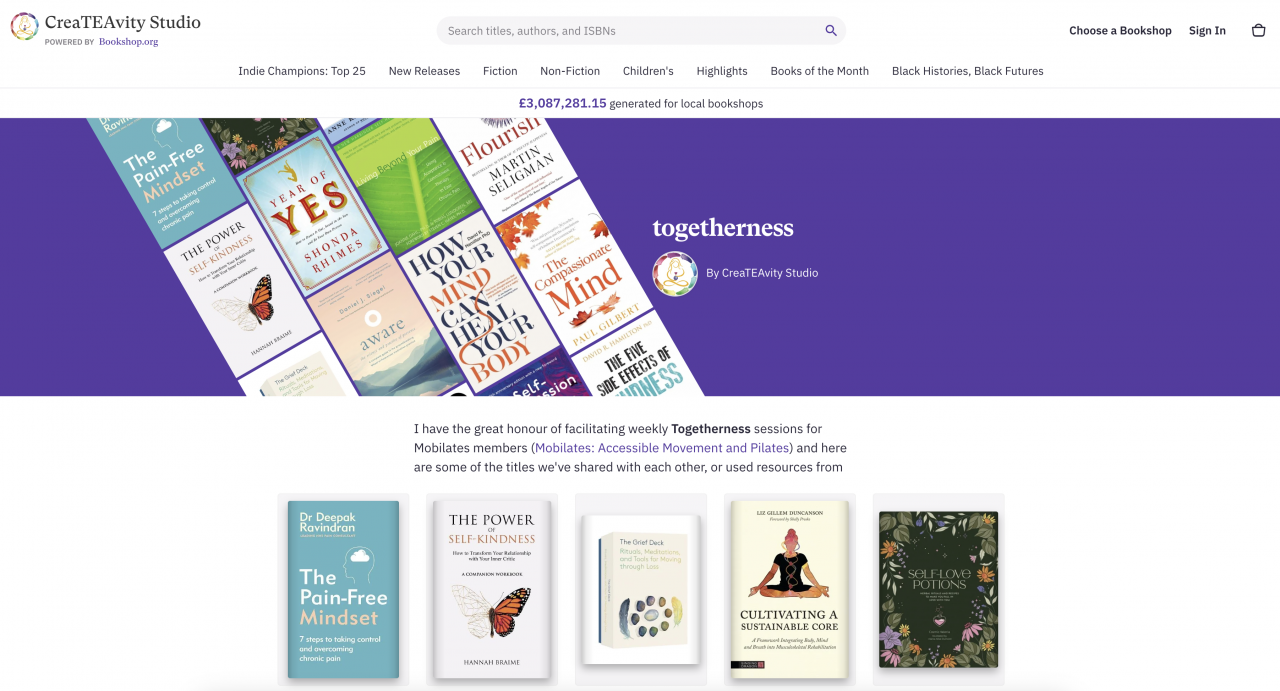The image size is (1280, 691).
Task: Select Choose a Bookshop
Action: point(1120,31)
